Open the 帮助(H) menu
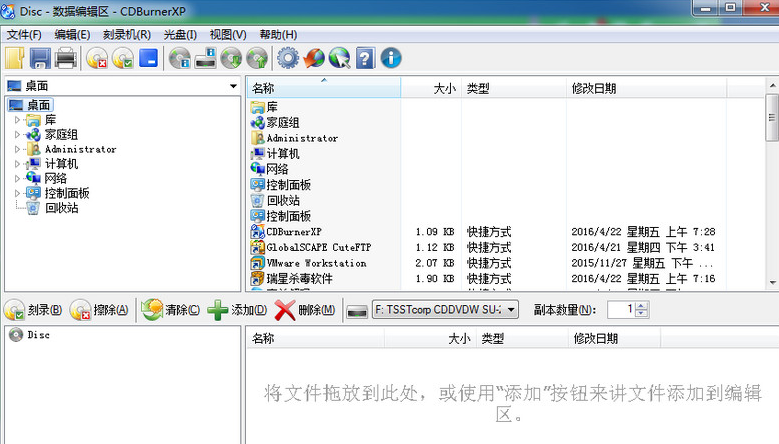 278,35
